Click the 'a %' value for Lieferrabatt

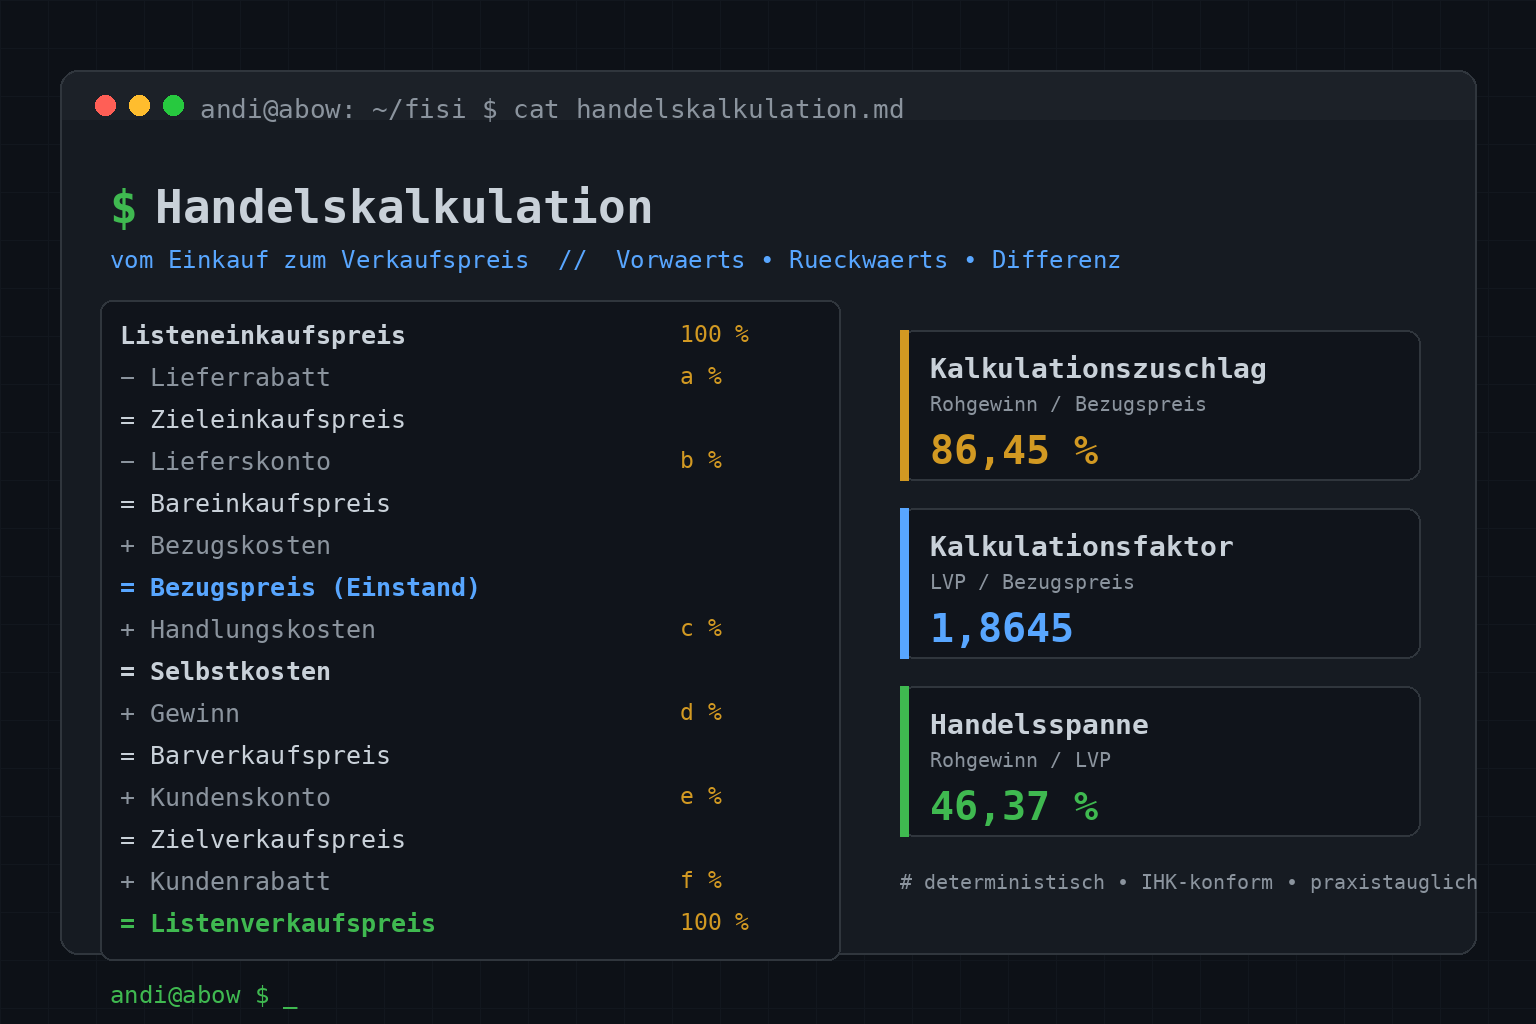[x=701, y=376]
